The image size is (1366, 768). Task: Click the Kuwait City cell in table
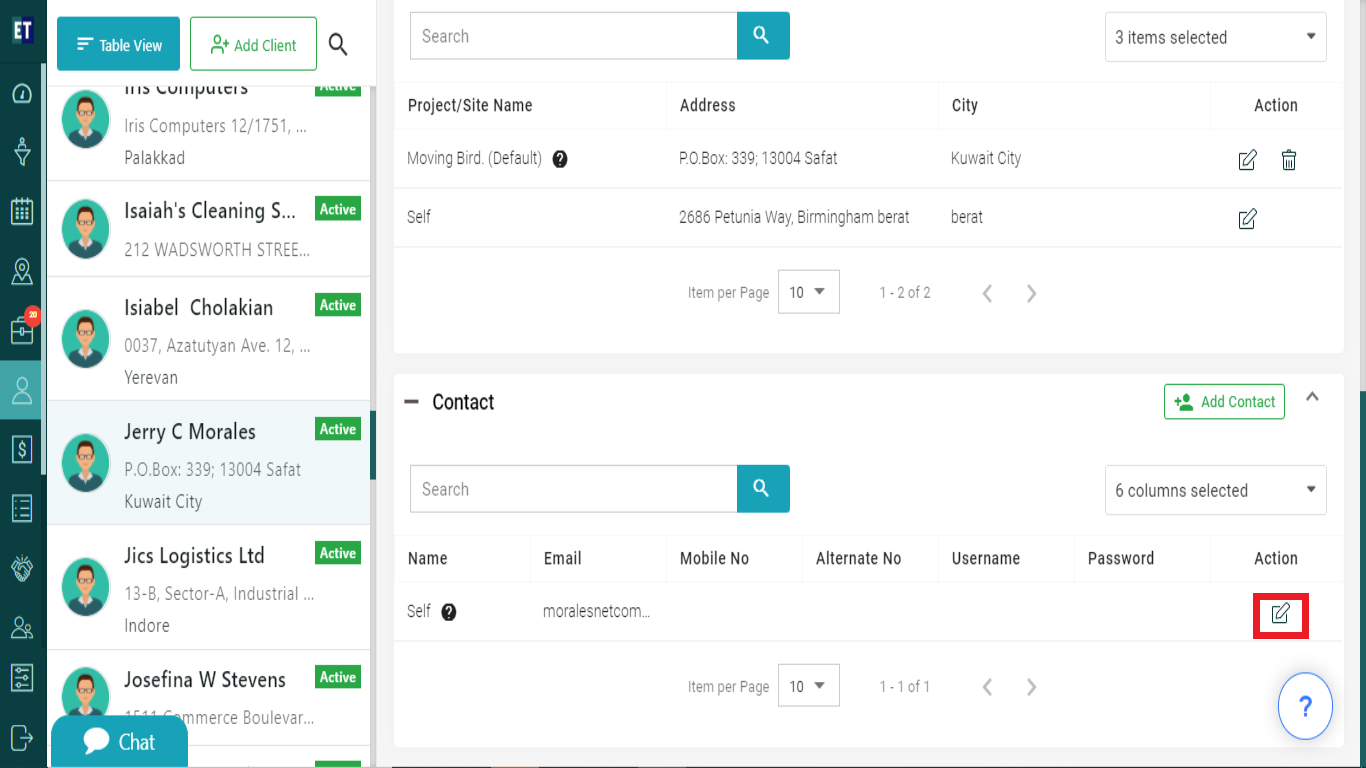click(985, 158)
